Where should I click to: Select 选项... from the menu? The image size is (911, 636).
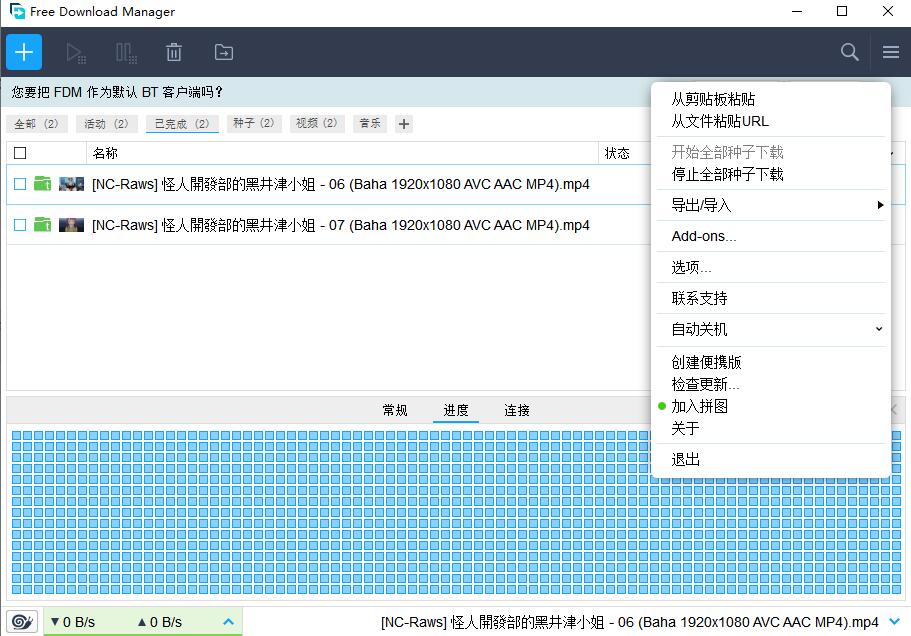tap(692, 267)
